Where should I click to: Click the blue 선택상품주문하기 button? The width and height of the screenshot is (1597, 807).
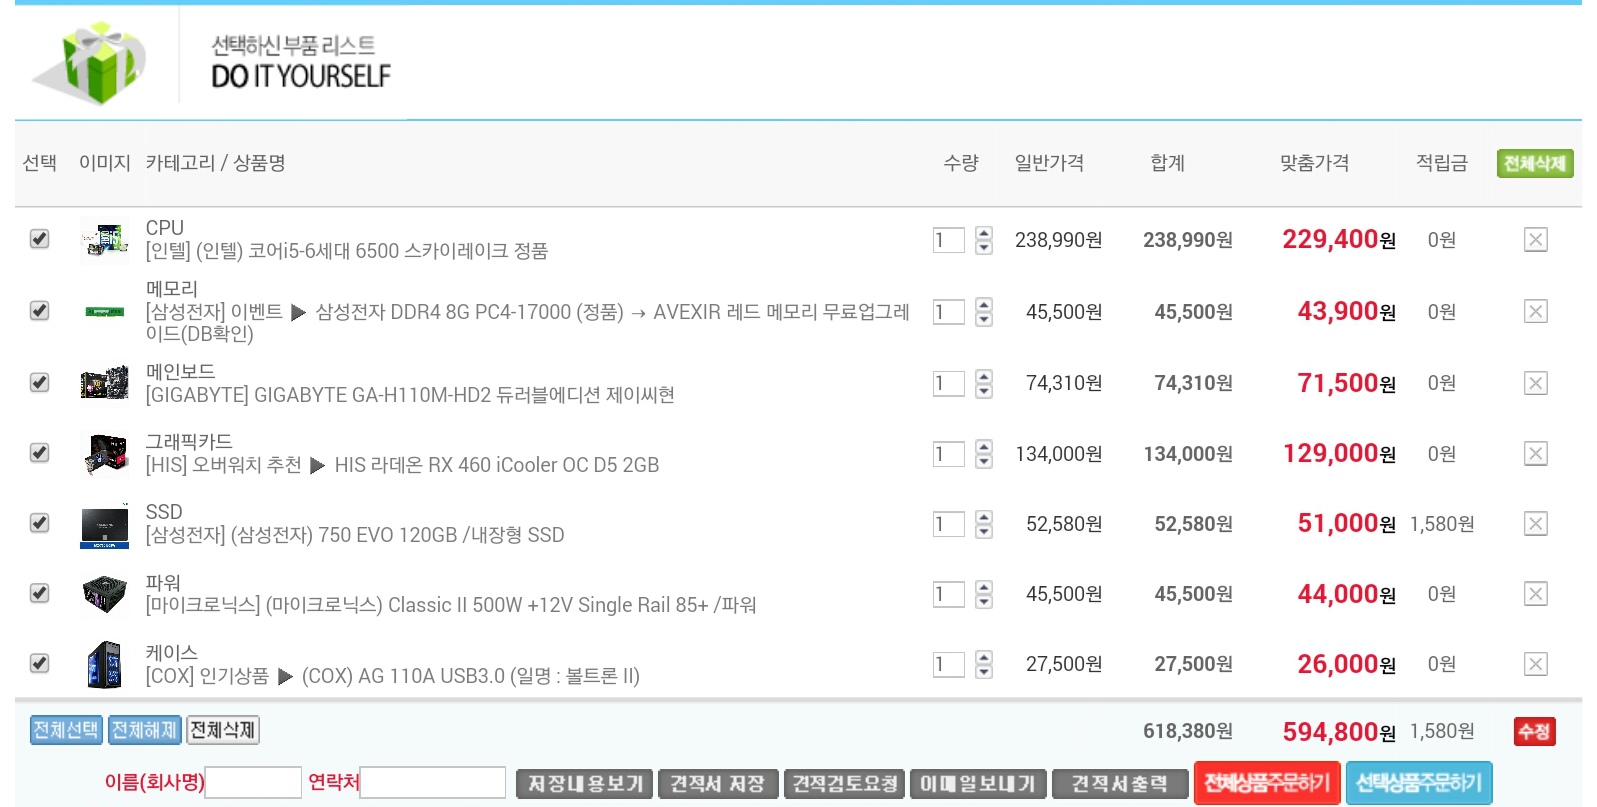coord(1419,783)
